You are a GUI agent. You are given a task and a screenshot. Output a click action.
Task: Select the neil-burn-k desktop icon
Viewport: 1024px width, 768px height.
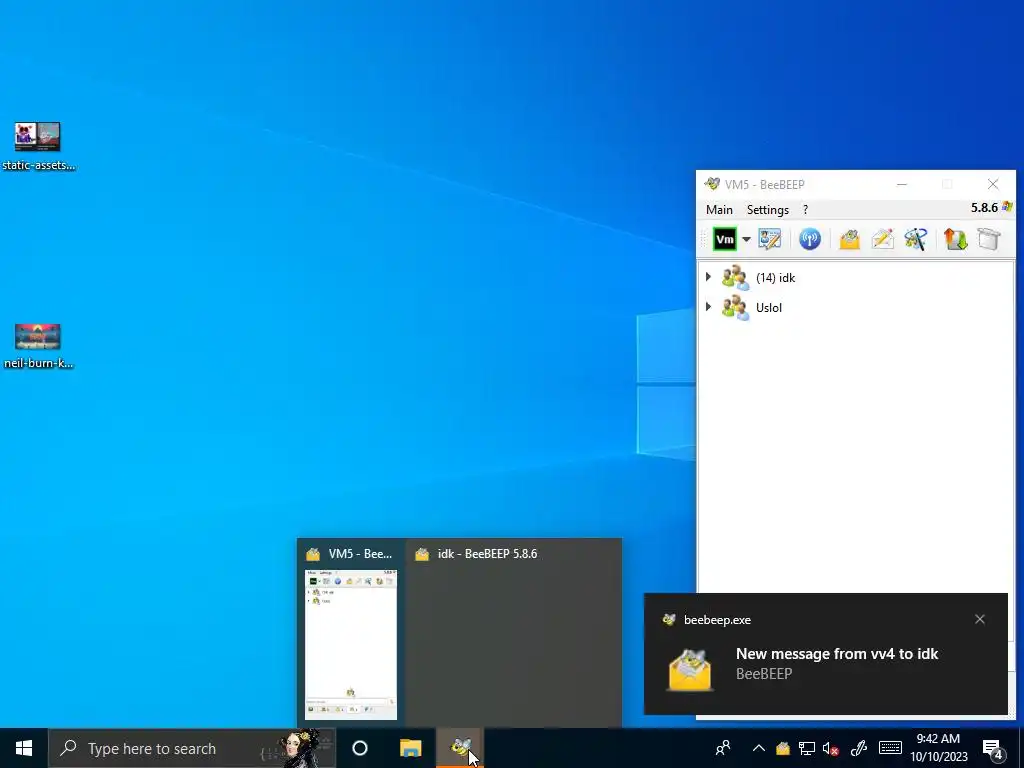tap(38, 346)
